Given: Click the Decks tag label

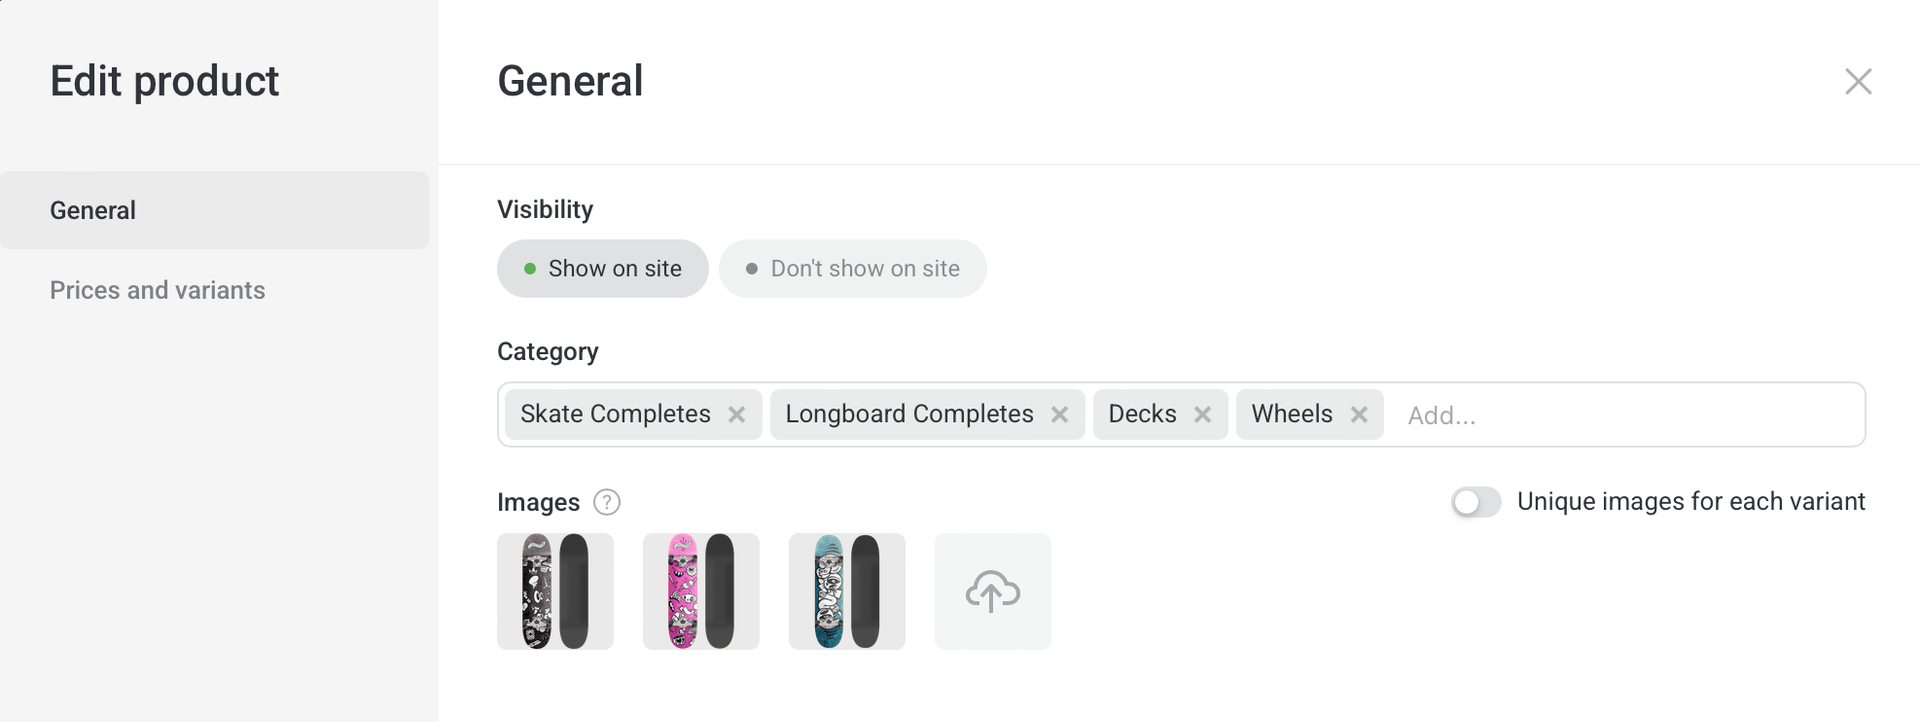Looking at the screenshot, I should coord(1142,414).
